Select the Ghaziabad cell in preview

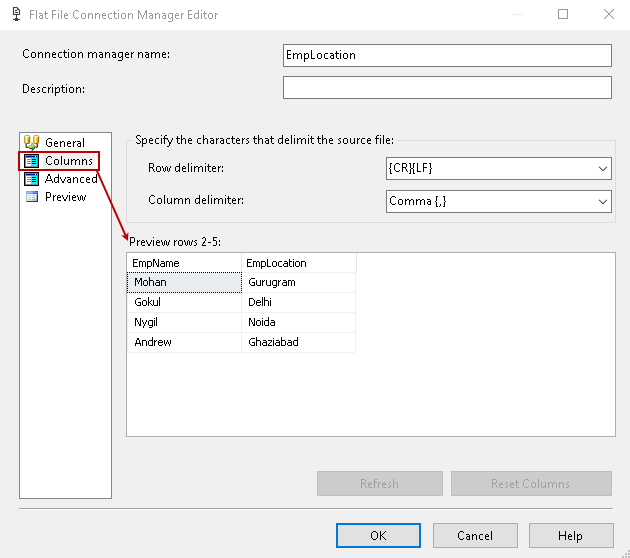pos(299,342)
